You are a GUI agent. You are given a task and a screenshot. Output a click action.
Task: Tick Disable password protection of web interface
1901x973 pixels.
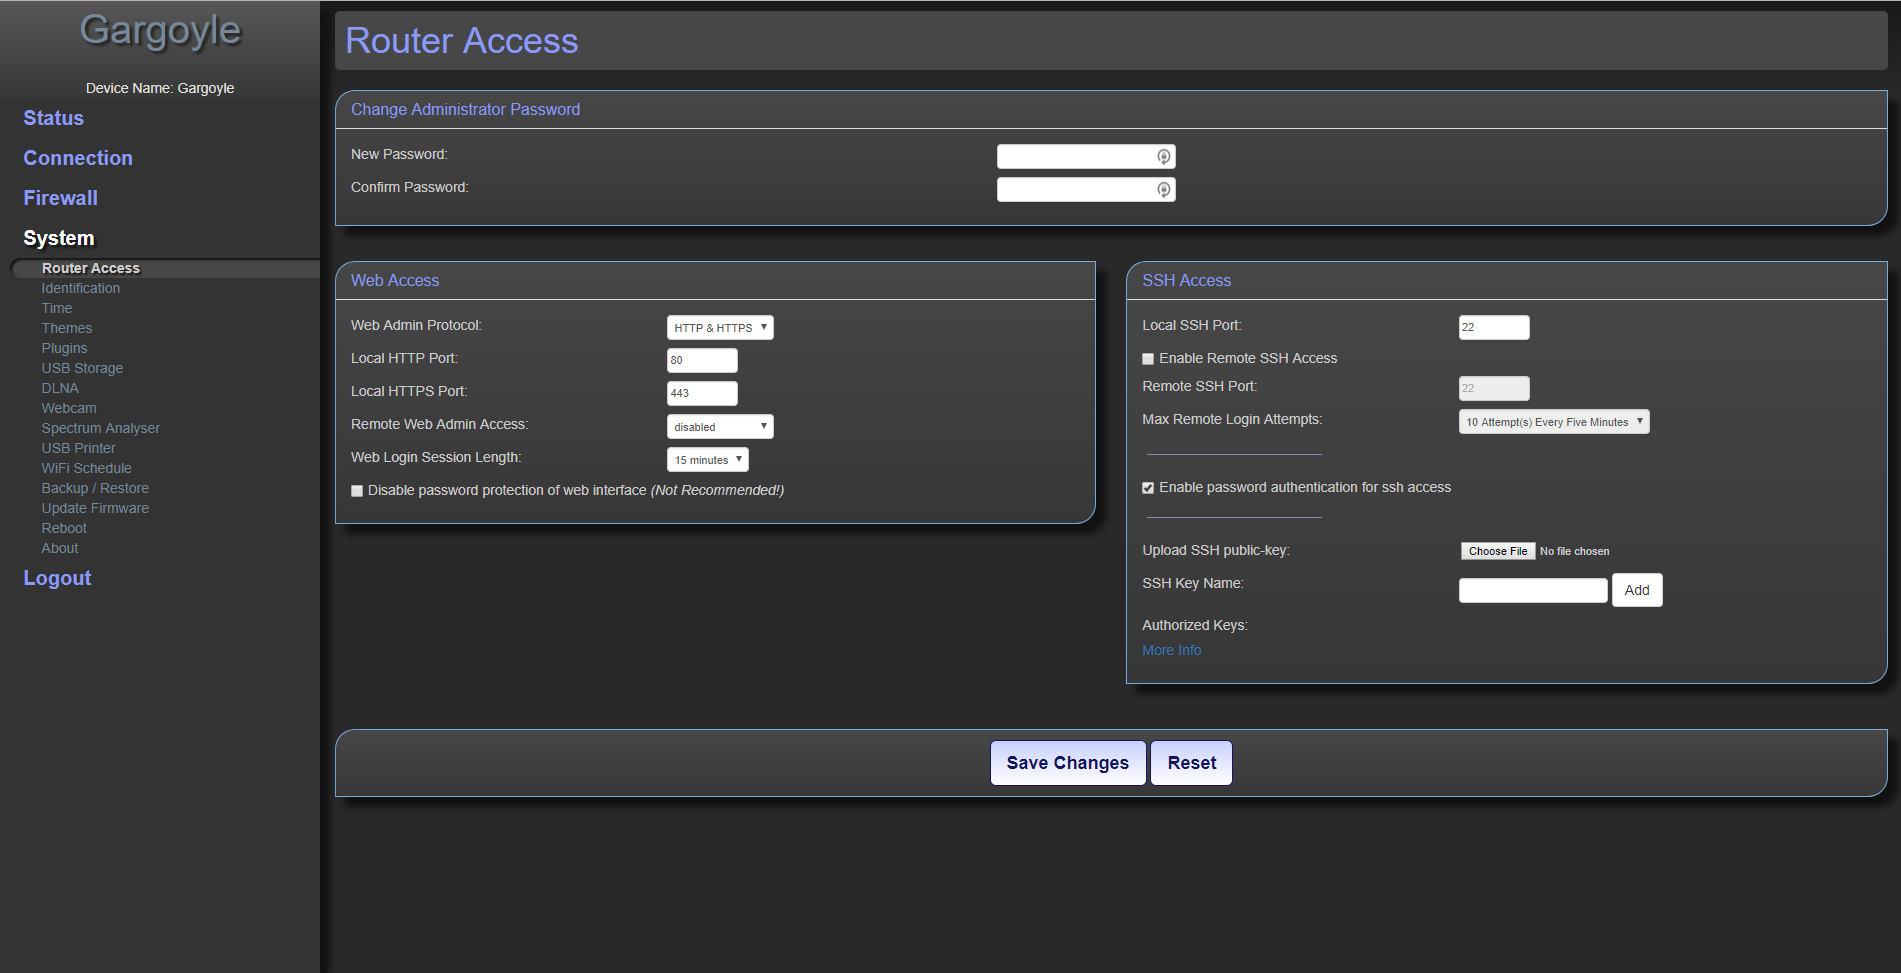tap(357, 491)
